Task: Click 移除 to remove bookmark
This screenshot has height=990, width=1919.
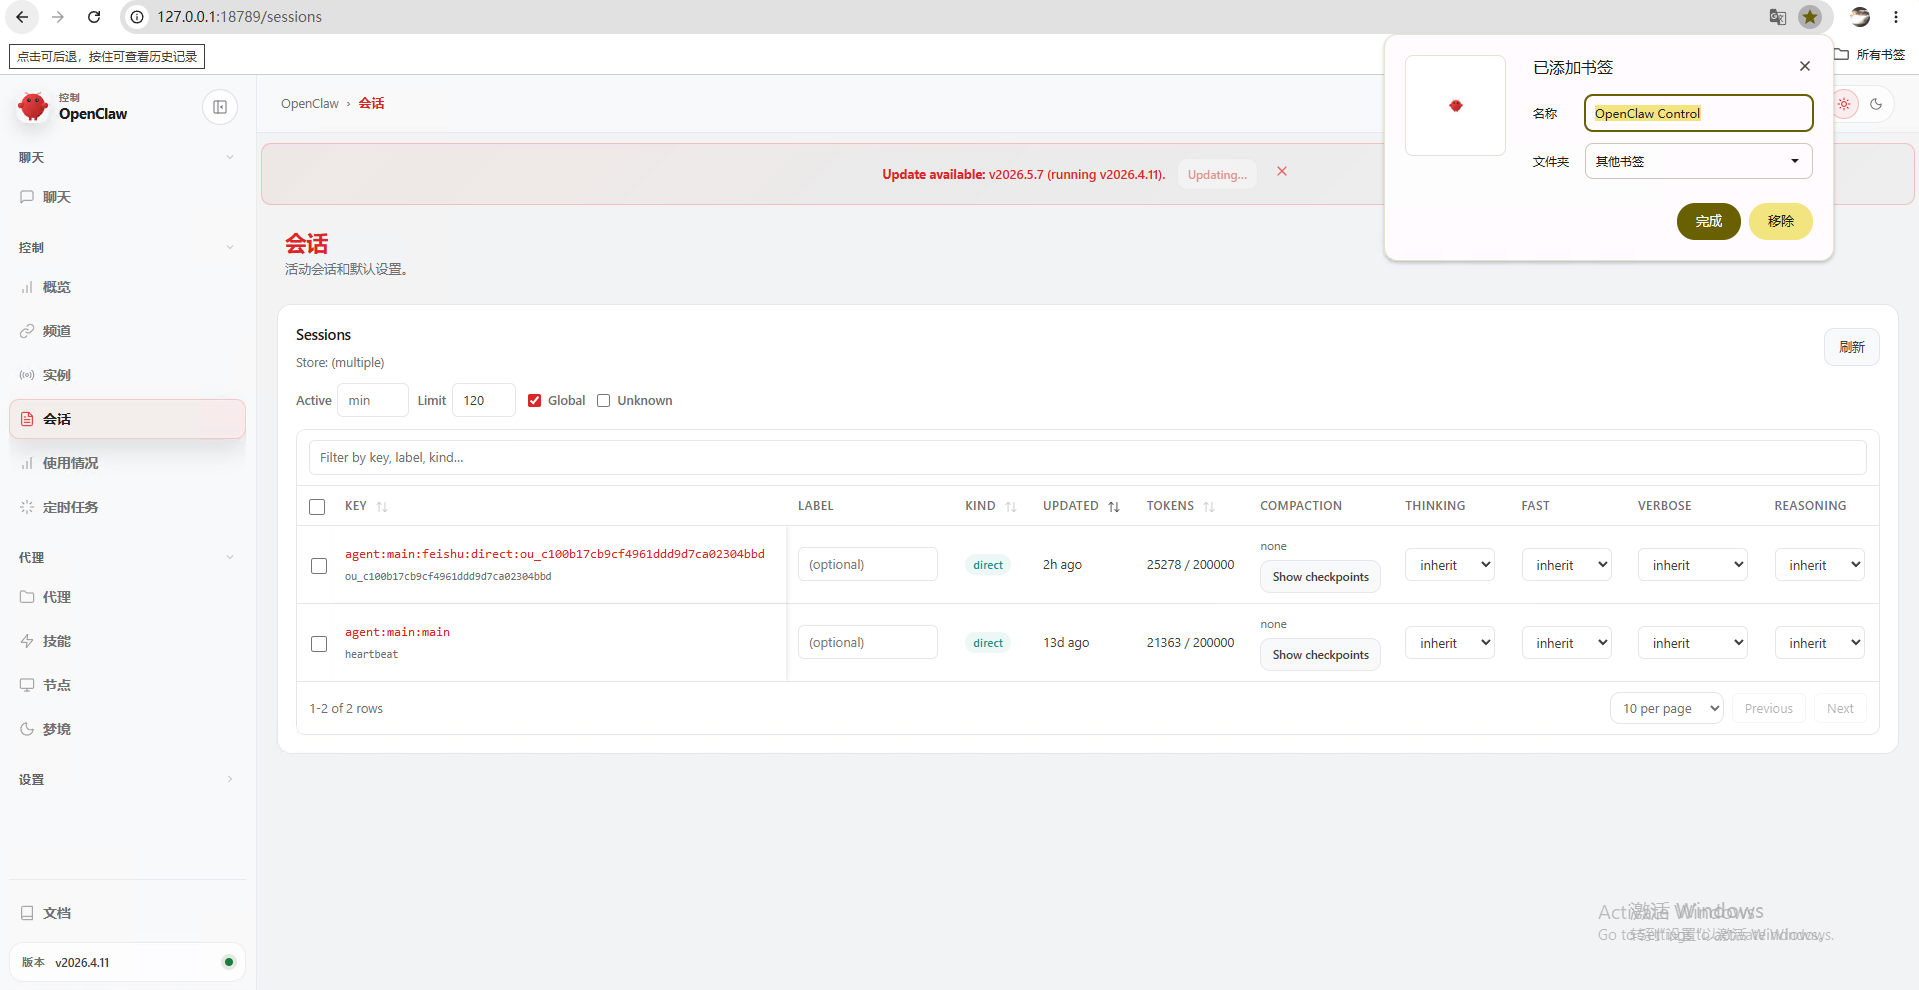Action: coord(1781,221)
